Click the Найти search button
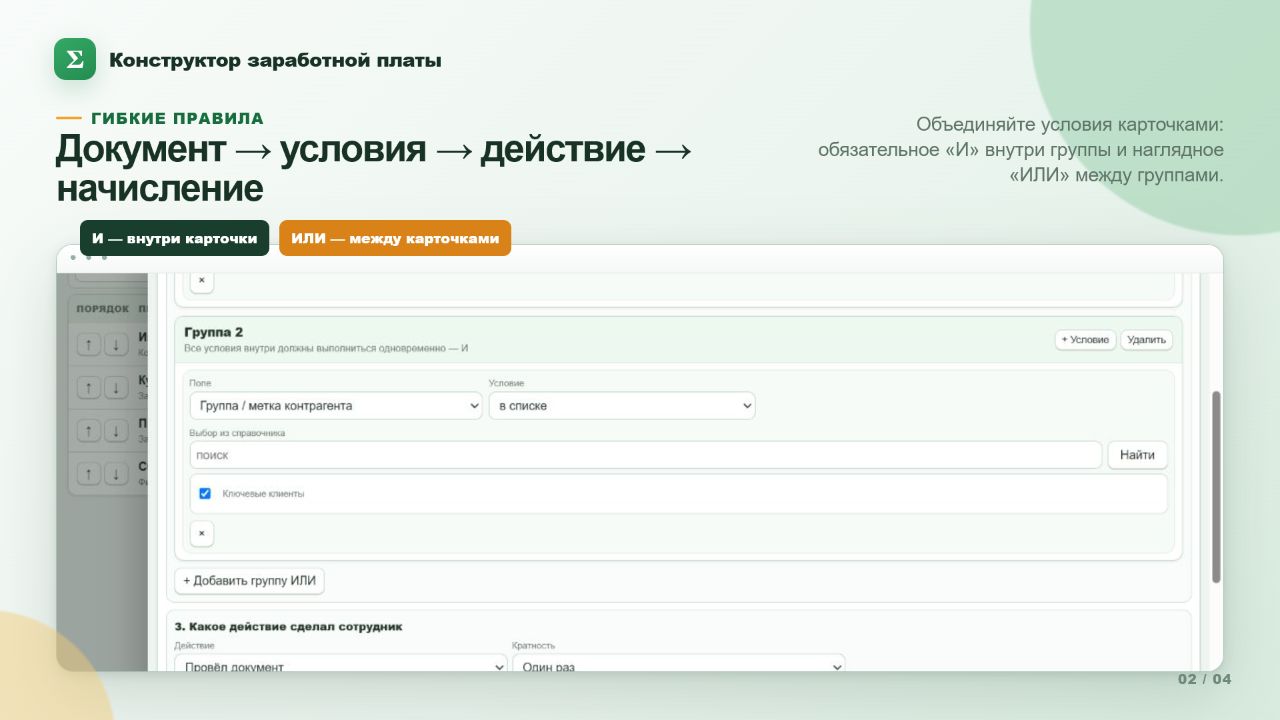 1137,455
